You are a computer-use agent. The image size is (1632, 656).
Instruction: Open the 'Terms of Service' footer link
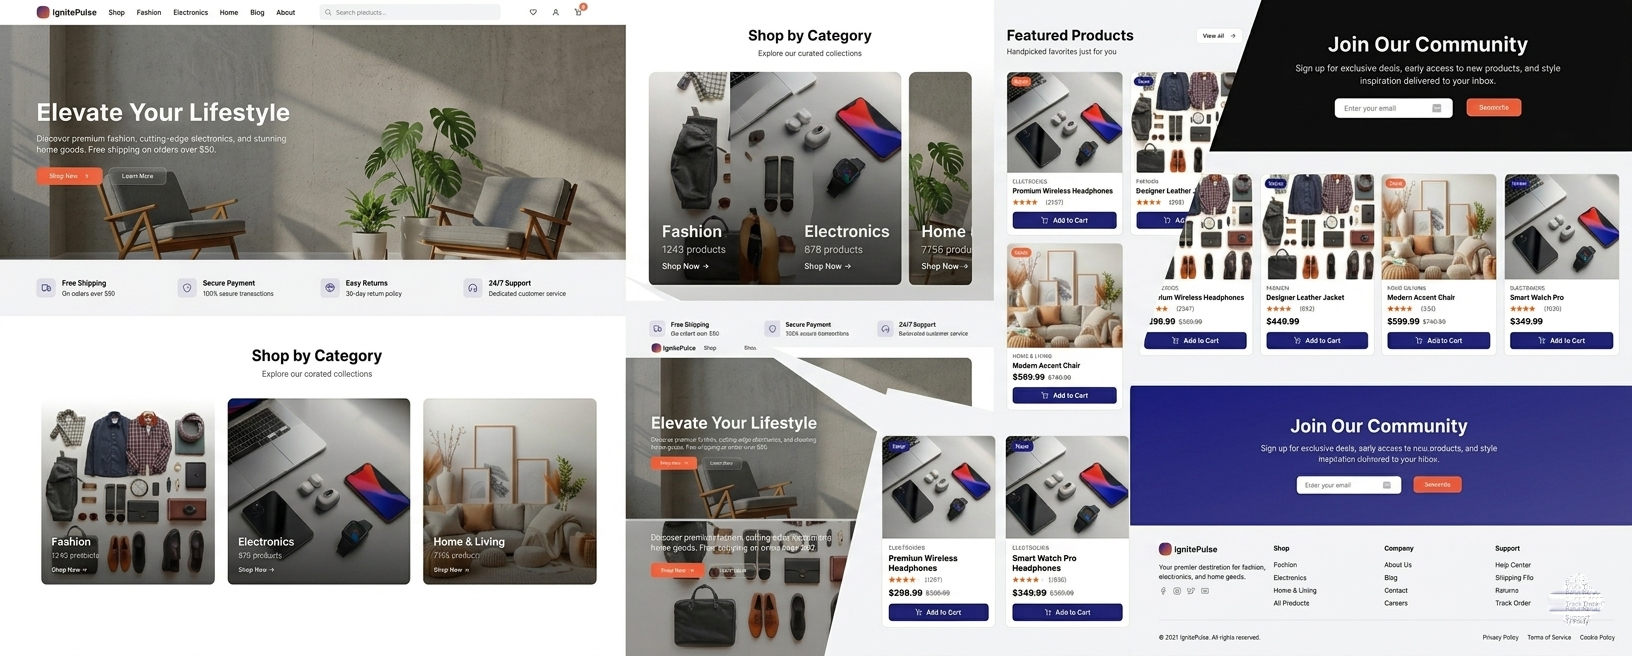click(1549, 637)
